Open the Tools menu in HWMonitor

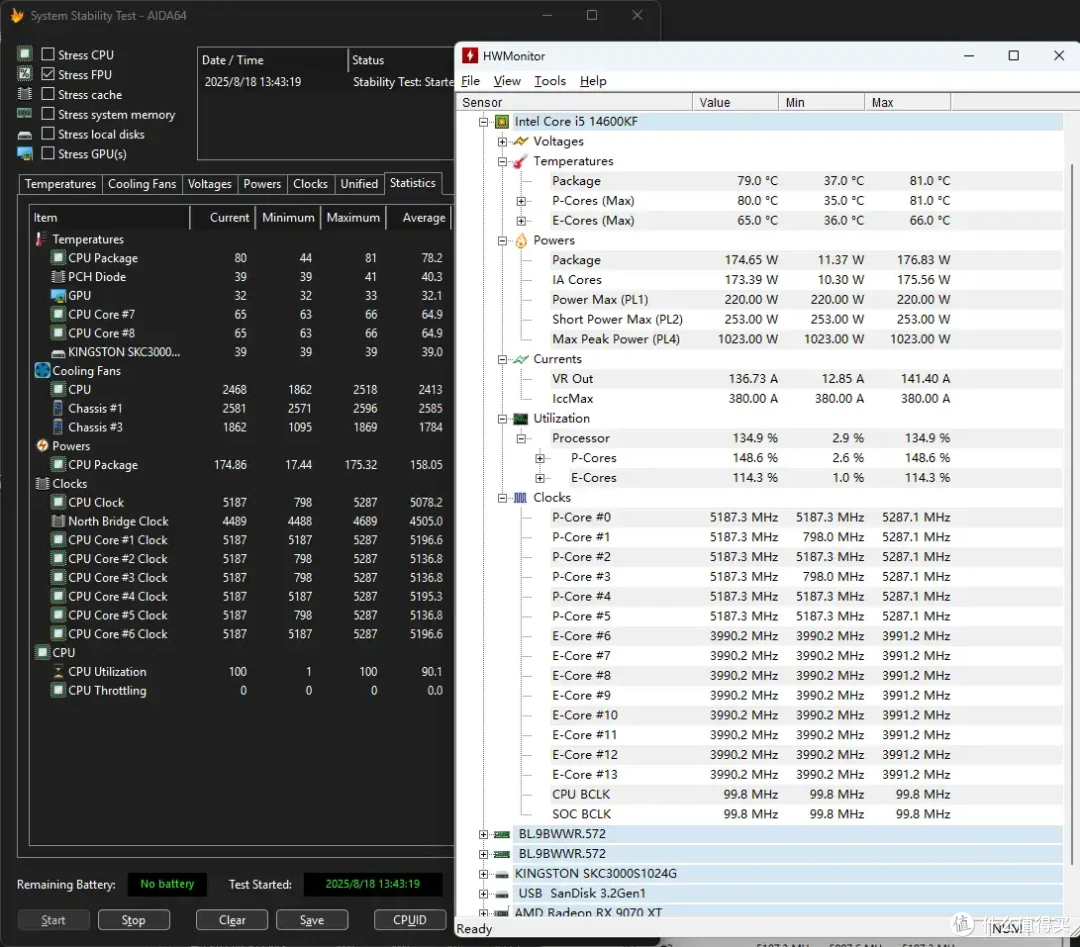tap(550, 81)
